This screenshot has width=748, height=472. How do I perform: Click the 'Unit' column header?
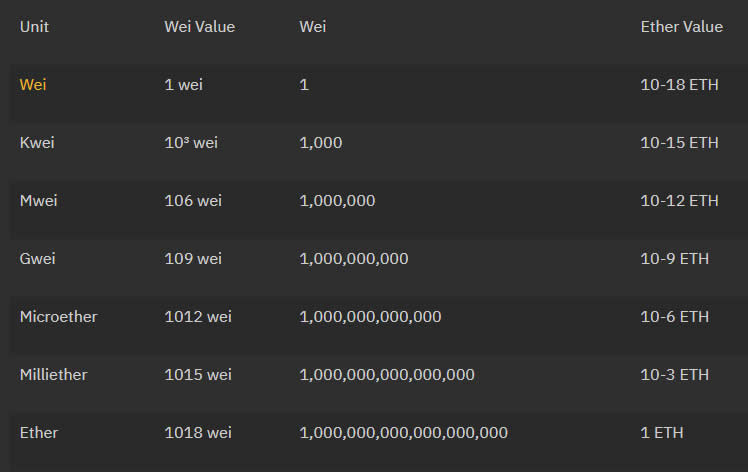[34, 27]
